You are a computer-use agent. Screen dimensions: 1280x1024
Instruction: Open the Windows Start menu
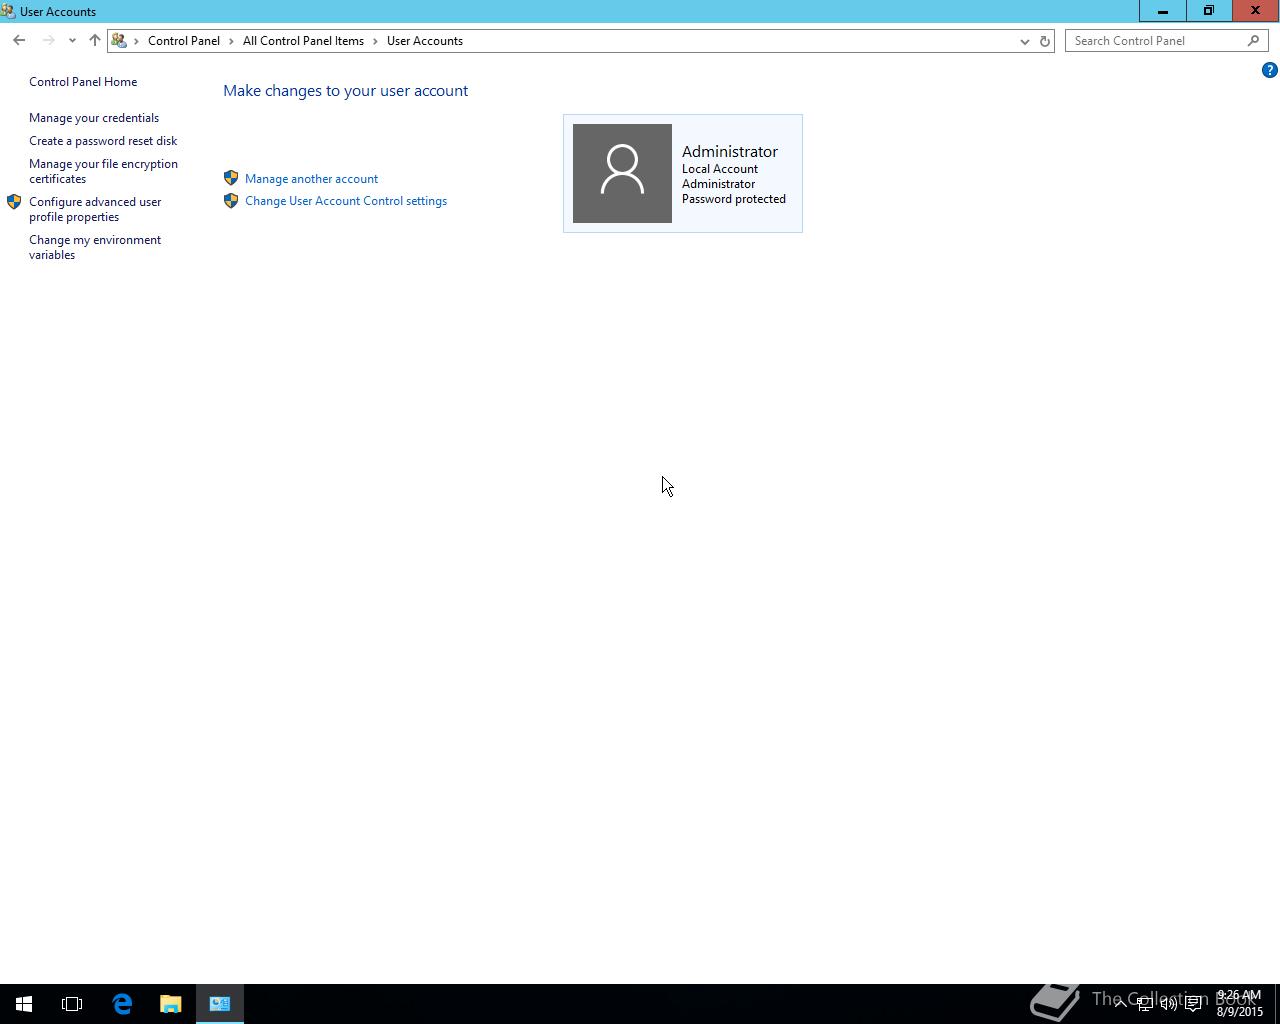coord(24,1004)
